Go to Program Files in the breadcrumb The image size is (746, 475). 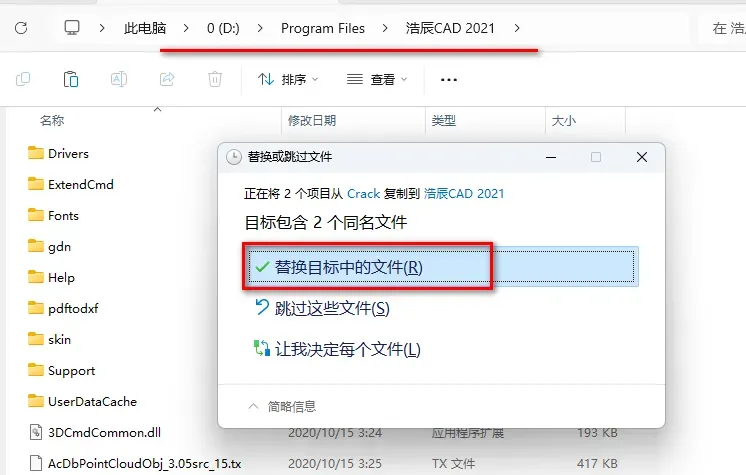[323, 29]
